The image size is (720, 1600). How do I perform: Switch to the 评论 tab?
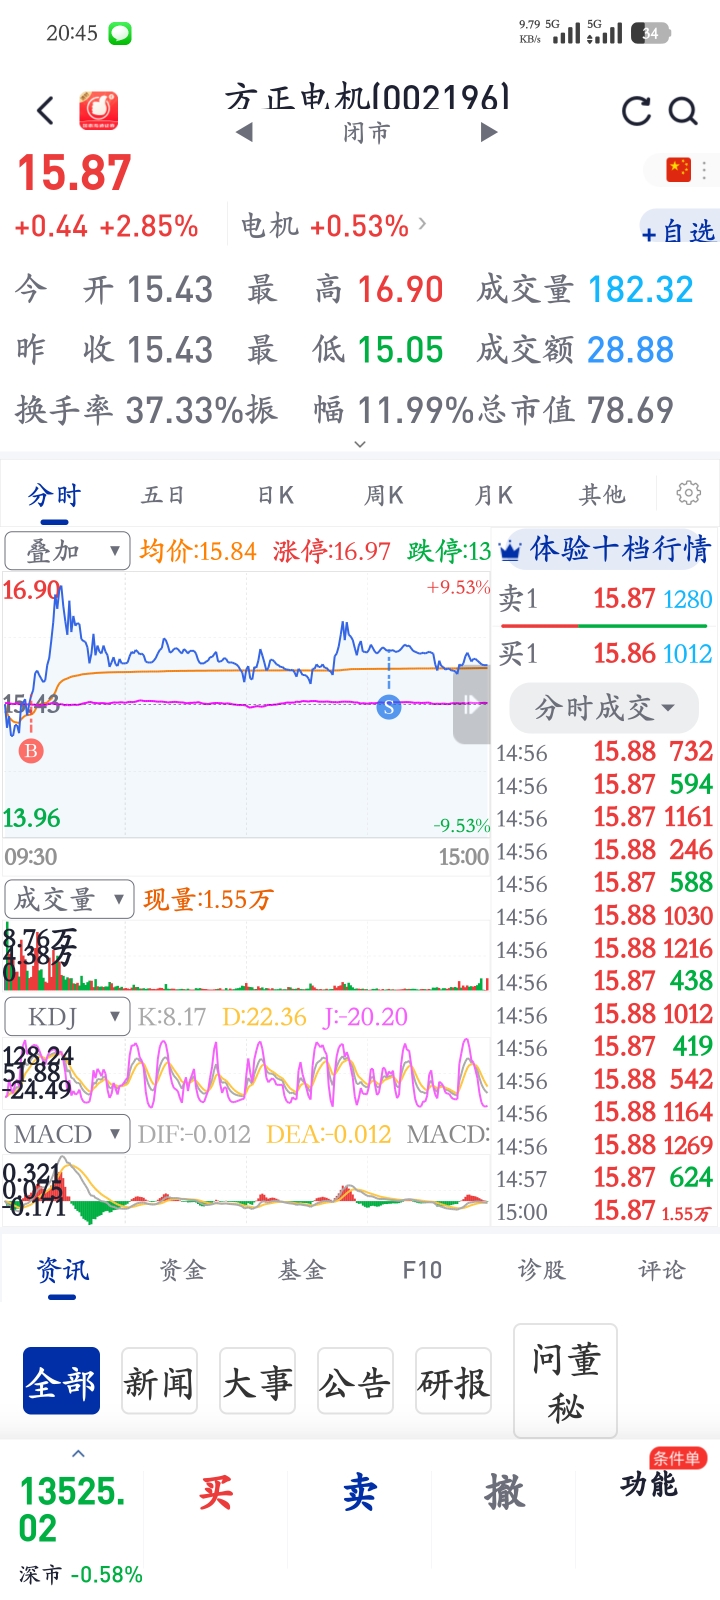tap(662, 1270)
